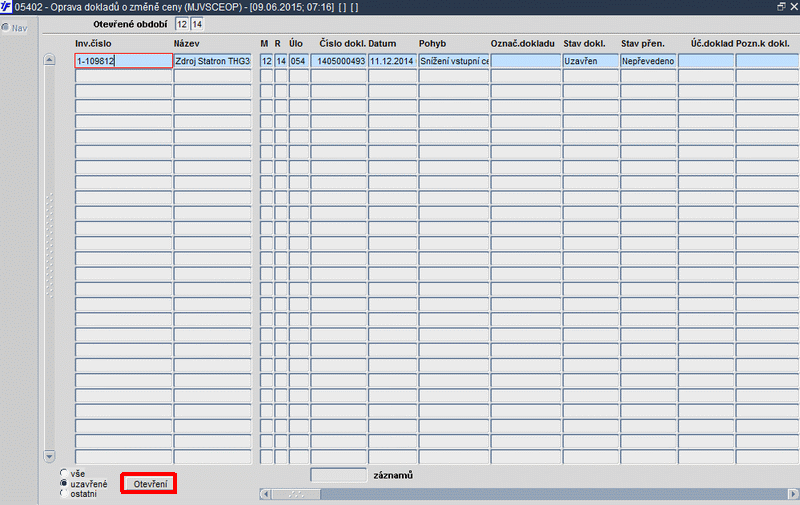Click the empty Označ.dokladu field in first row
This screenshot has height=505, width=800.
pos(526,61)
